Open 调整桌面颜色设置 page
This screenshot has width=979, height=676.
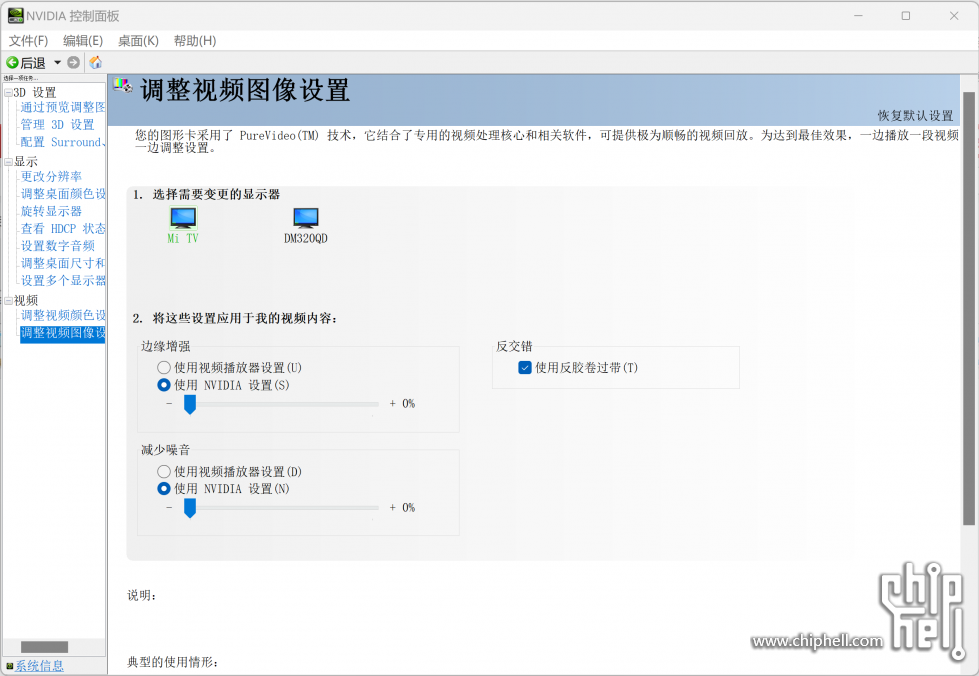[63, 194]
